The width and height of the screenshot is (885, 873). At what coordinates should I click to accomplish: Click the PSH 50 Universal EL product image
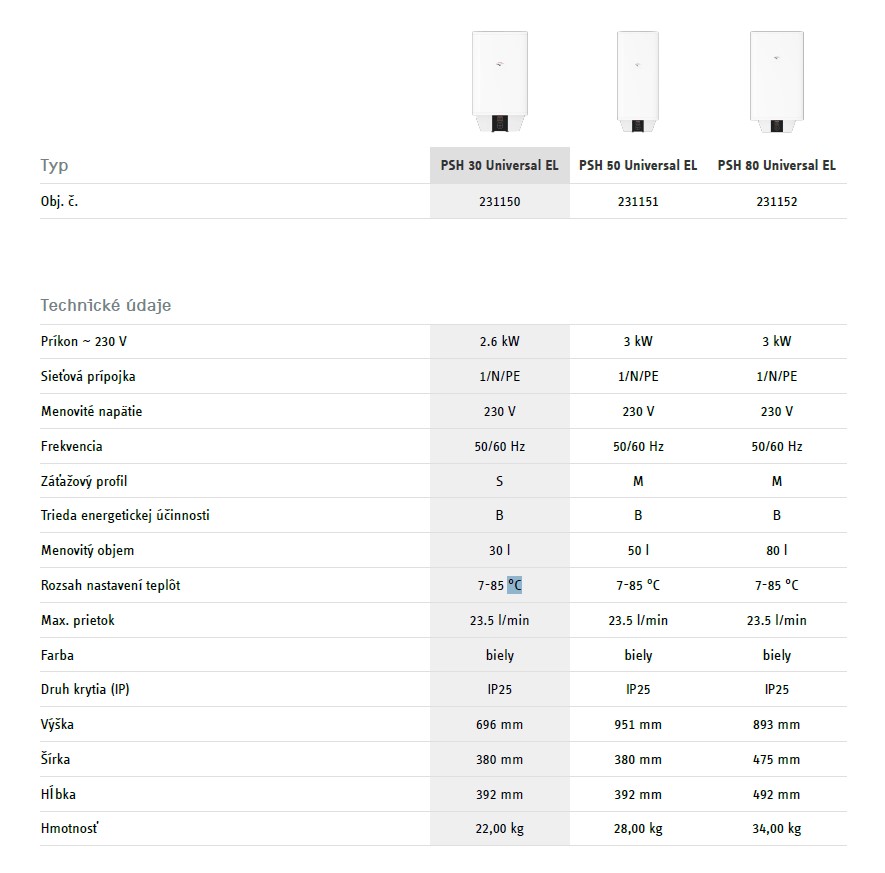(x=638, y=81)
